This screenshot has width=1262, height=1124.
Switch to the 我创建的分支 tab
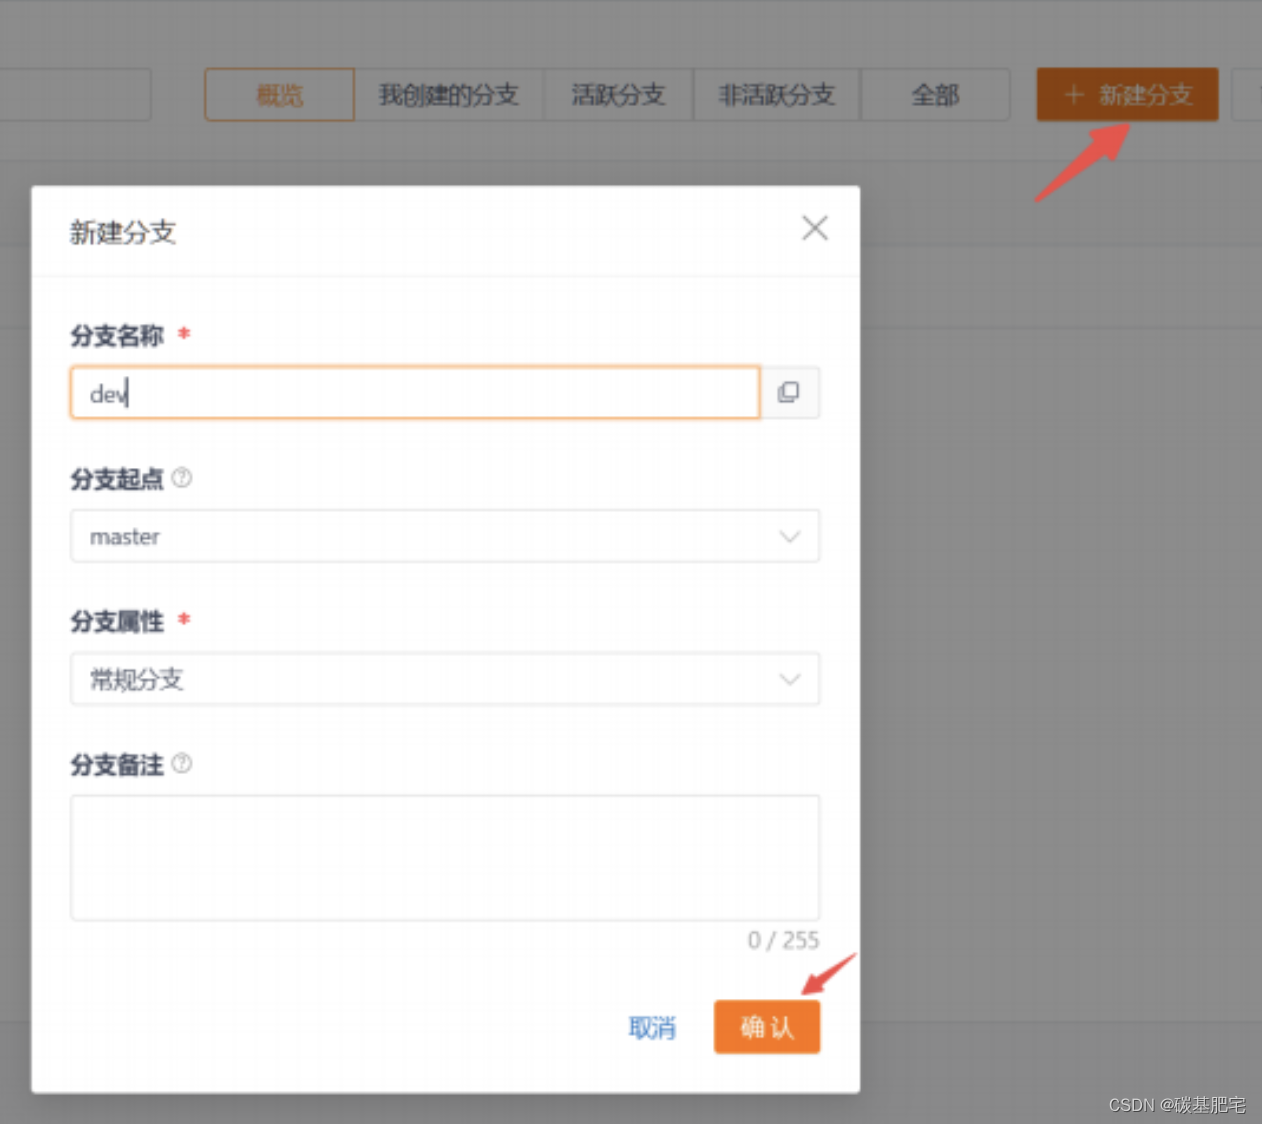449,95
